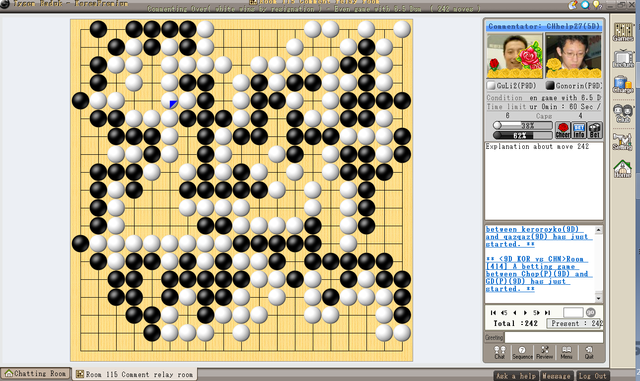Open the Review button
640x381 pixels.
(x=544, y=352)
